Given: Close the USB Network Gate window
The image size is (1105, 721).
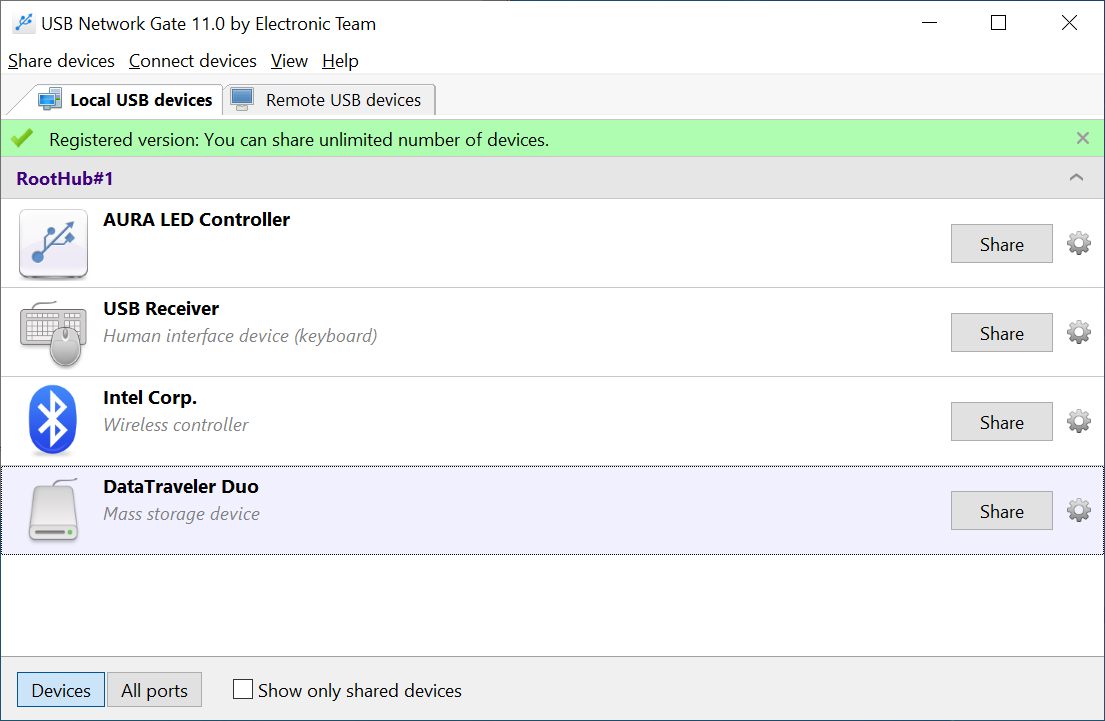Looking at the screenshot, I should coord(1069,23).
